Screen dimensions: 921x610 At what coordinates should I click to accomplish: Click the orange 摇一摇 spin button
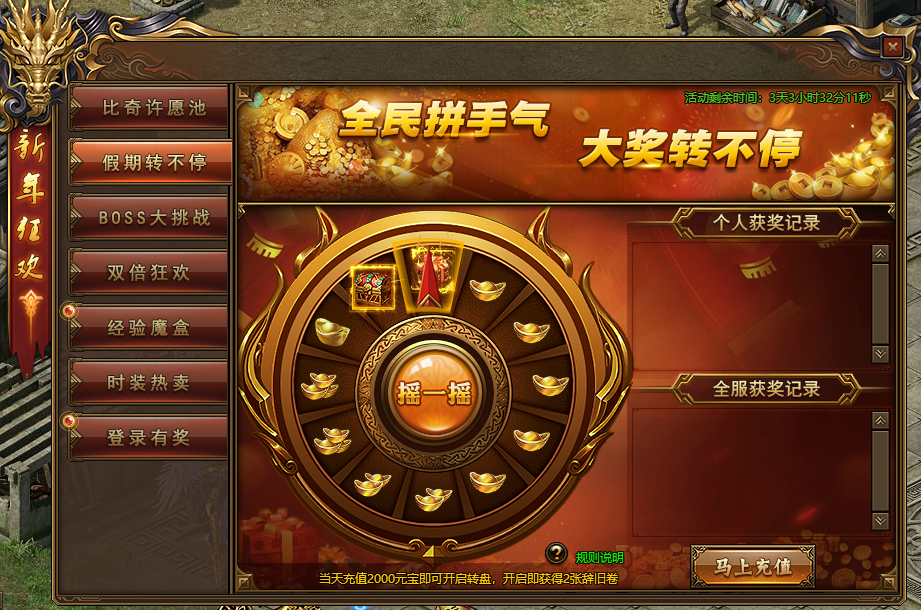click(434, 392)
